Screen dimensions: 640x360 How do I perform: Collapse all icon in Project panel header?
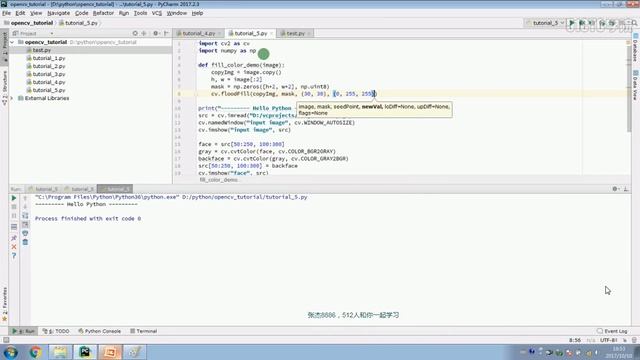point(144,33)
